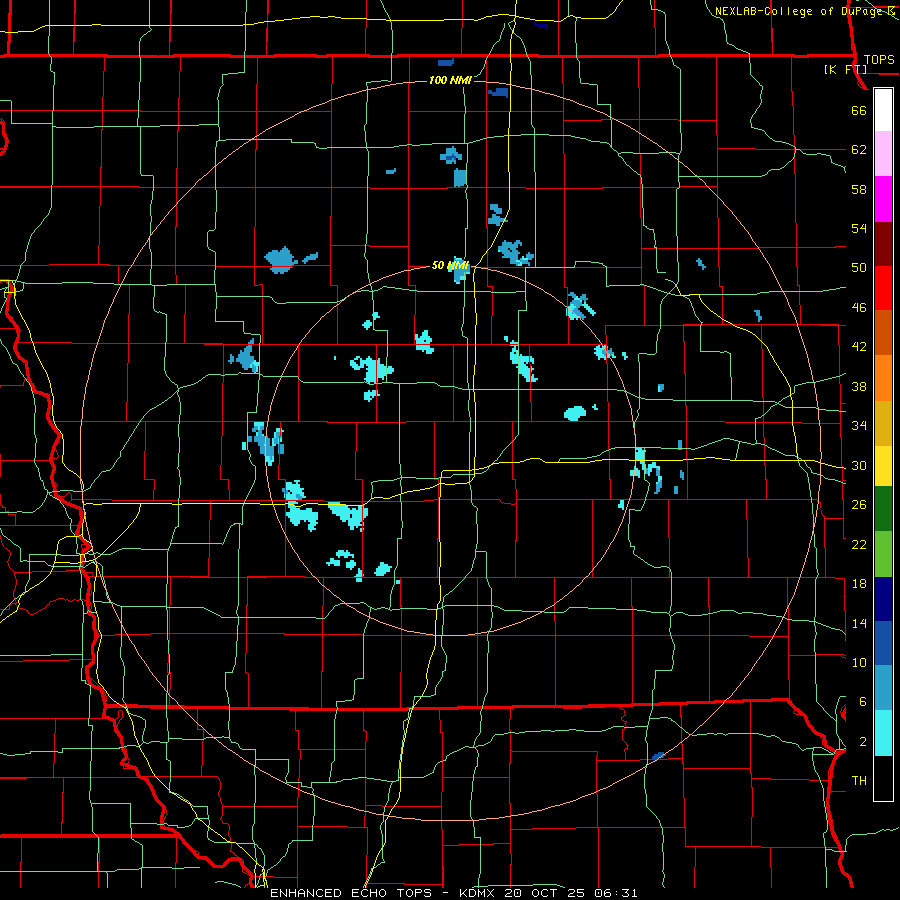Click the light pink legend swatch
This screenshot has width=900, height=900.
point(883,154)
